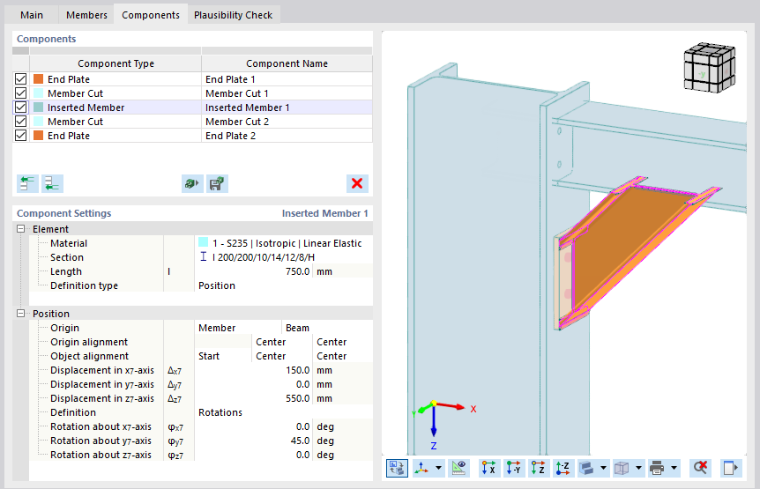Click the transparent cube display icon
Viewport: 760px width, 489px height.
[622, 468]
